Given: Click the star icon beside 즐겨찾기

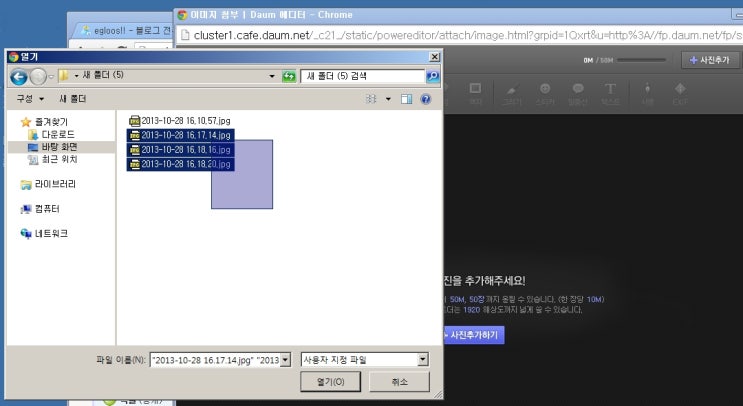Looking at the screenshot, I should pyautogui.click(x=26, y=122).
